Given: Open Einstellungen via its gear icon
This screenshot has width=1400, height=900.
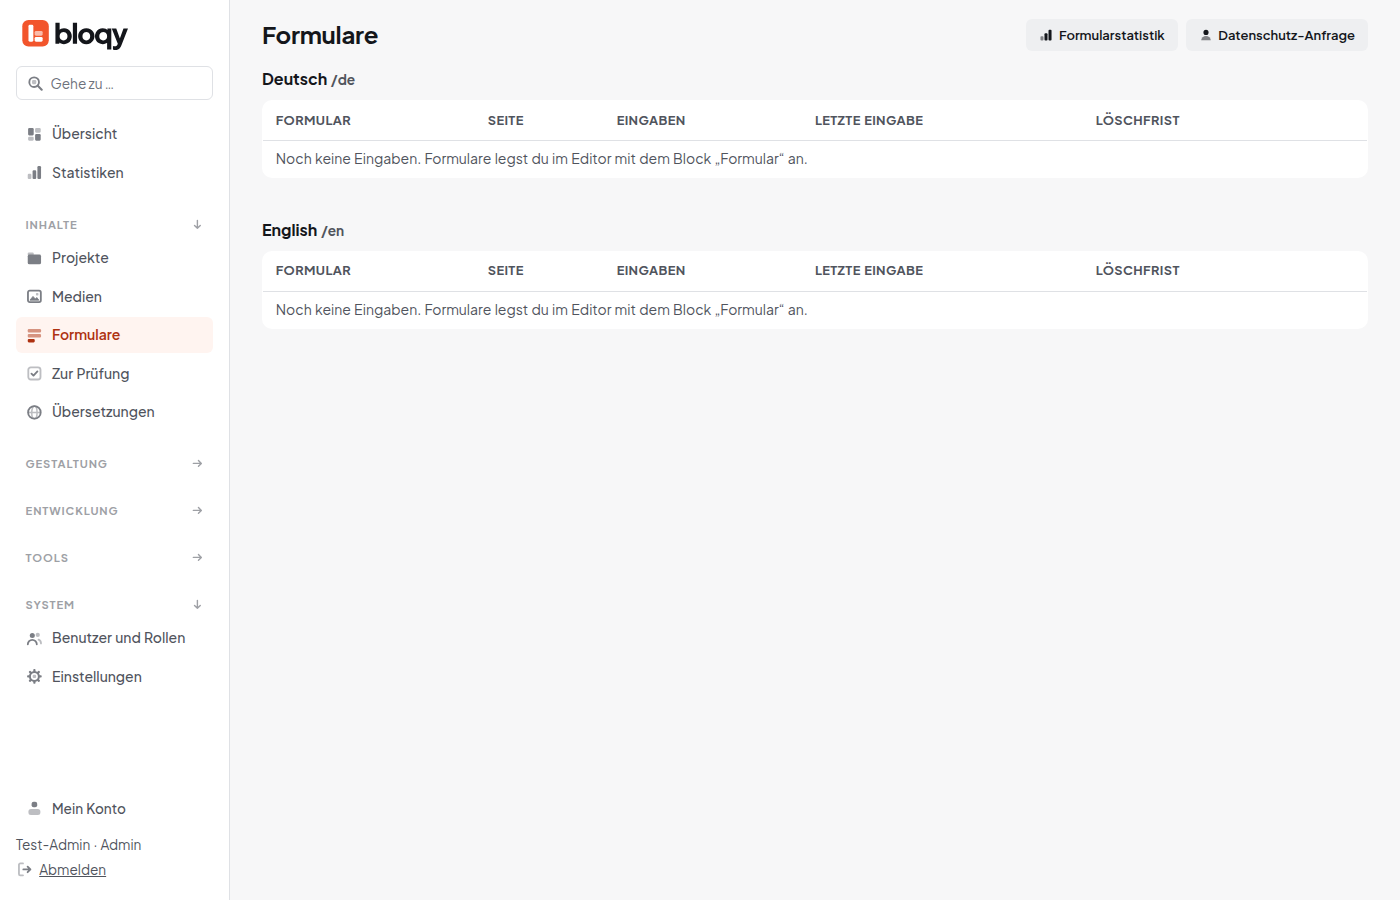Looking at the screenshot, I should 34,677.
